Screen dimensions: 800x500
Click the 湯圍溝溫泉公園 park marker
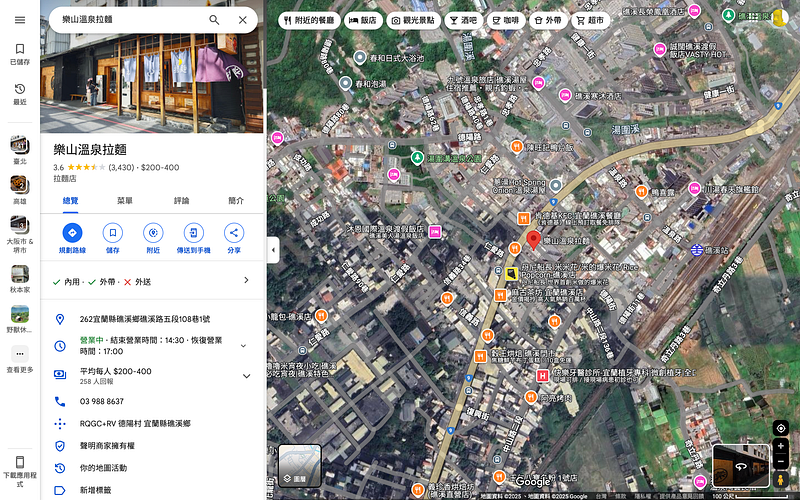coord(417,158)
